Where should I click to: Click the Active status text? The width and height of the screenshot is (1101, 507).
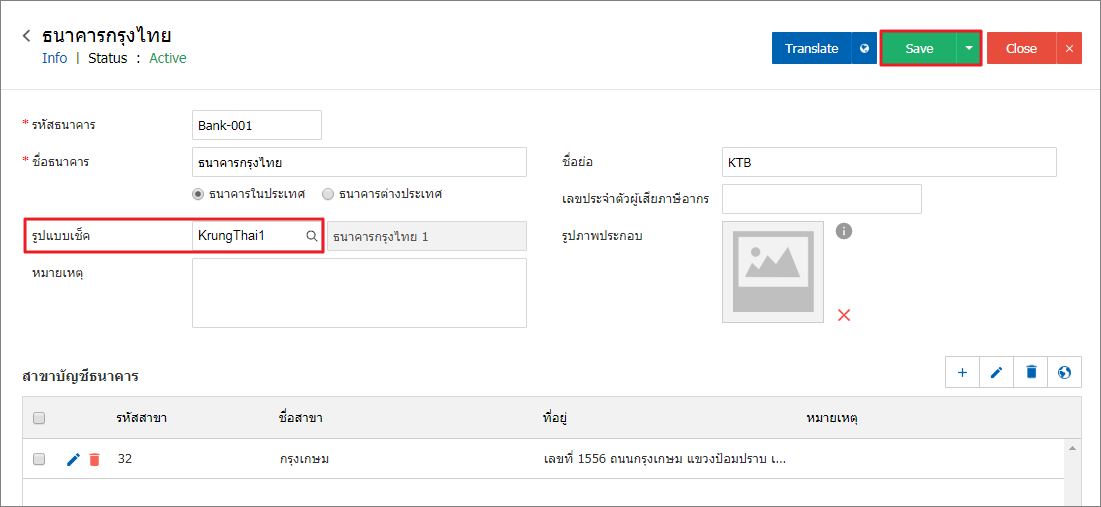coord(168,58)
